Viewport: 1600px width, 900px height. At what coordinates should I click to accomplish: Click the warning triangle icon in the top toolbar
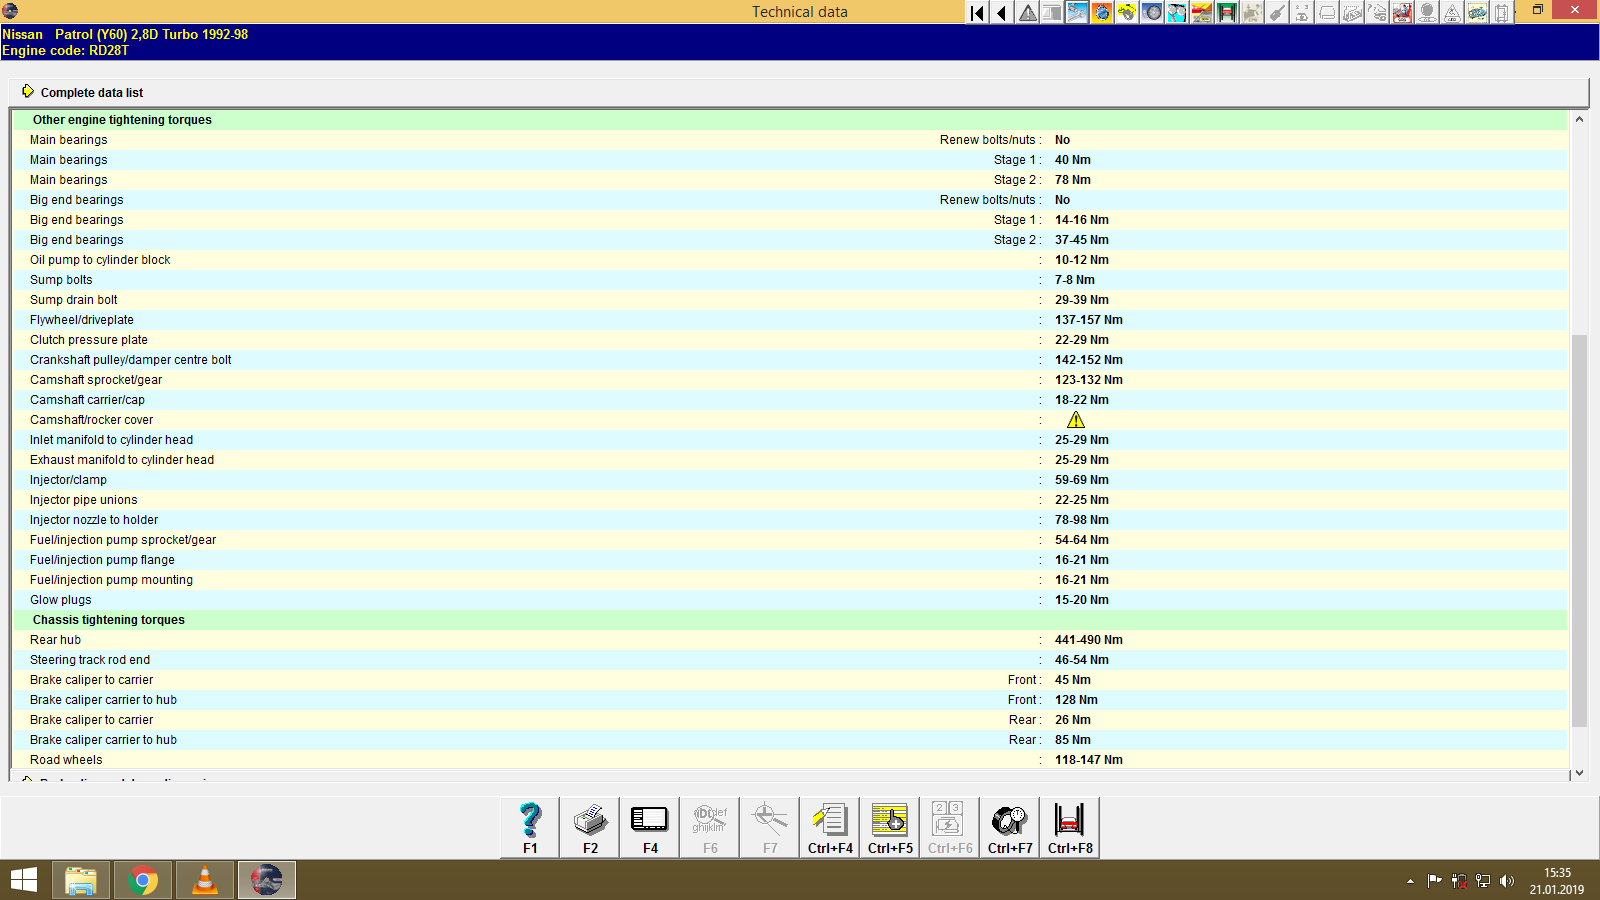click(x=1026, y=13)
